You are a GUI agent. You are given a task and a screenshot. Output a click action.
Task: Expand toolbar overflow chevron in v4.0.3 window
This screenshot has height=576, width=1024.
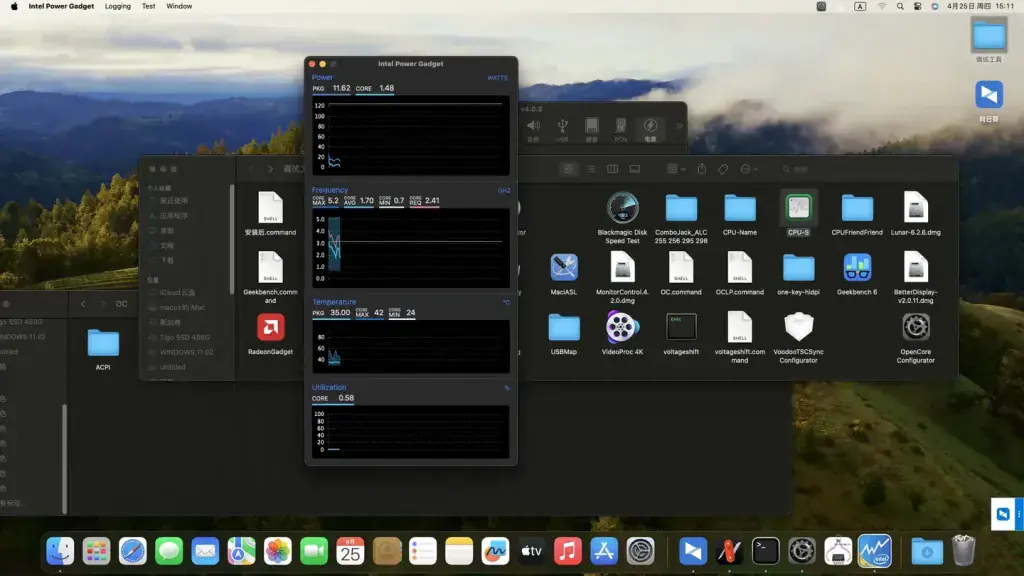pyautogui.click(x=679, y=125)
